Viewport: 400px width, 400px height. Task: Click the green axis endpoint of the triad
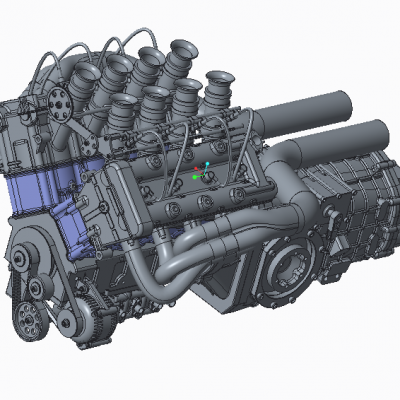point(195,177)
